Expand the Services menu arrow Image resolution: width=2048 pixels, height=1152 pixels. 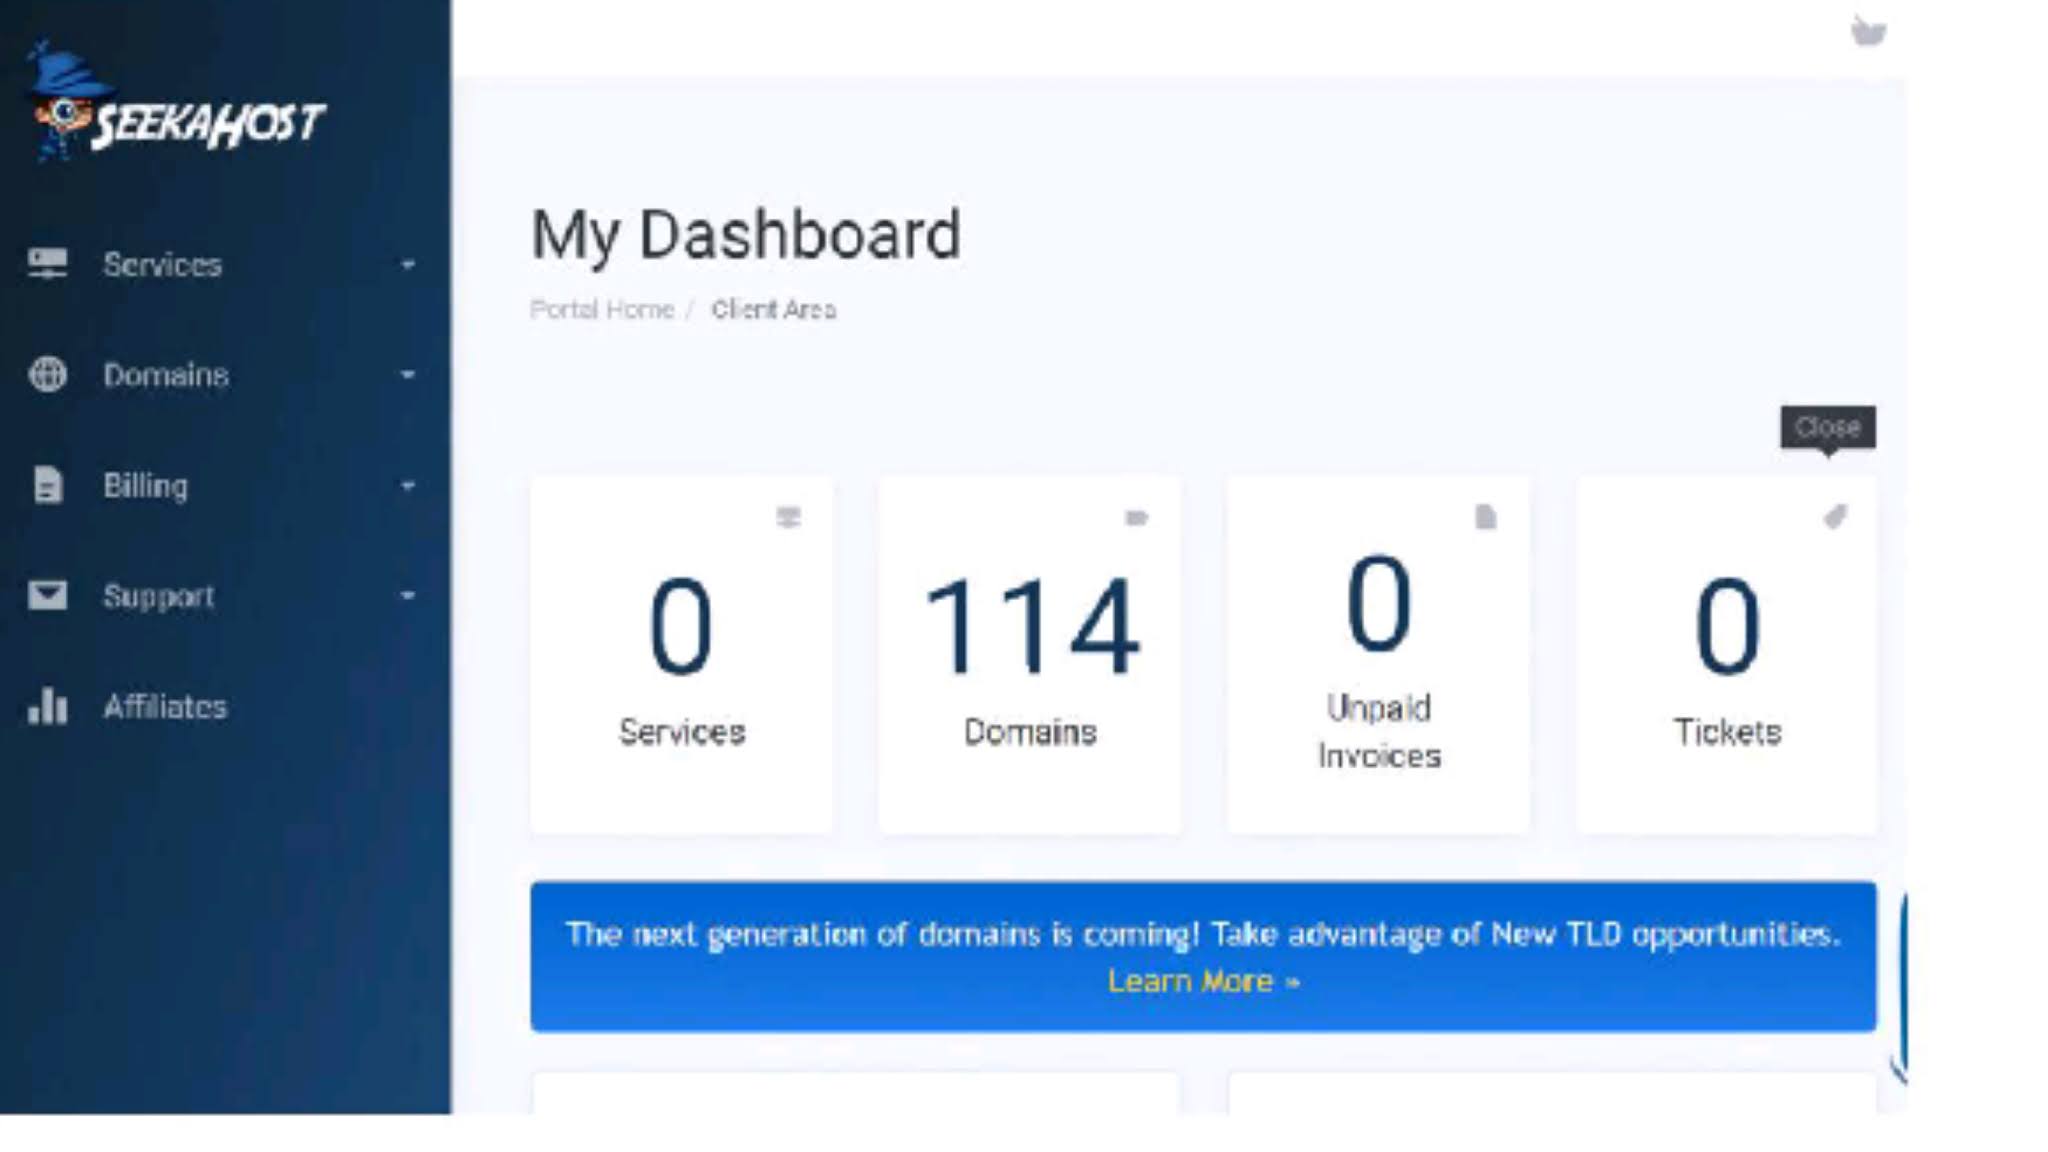[x=407, y=265]
